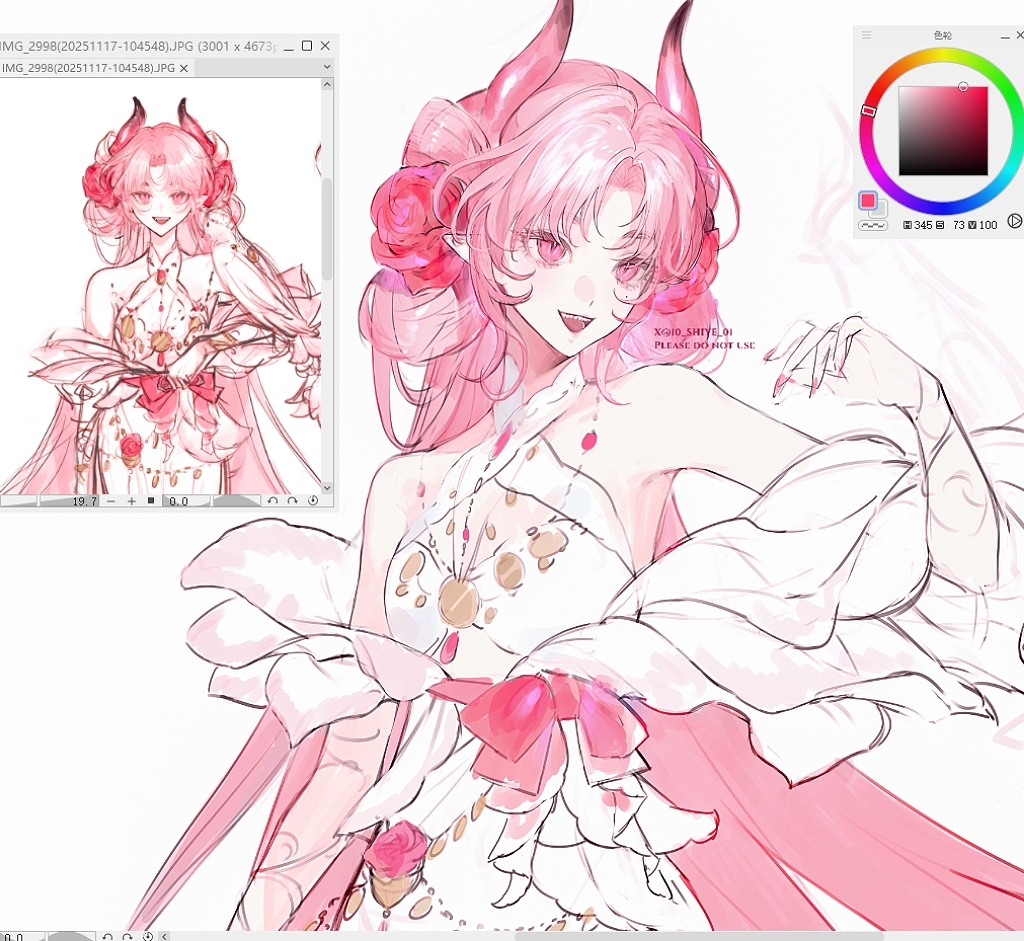Image resolution: width=1024 pixels, height=941 pixels.
Task: Click the play arrow icon in color wheel panel
Action: click(x=1014, y=221)
